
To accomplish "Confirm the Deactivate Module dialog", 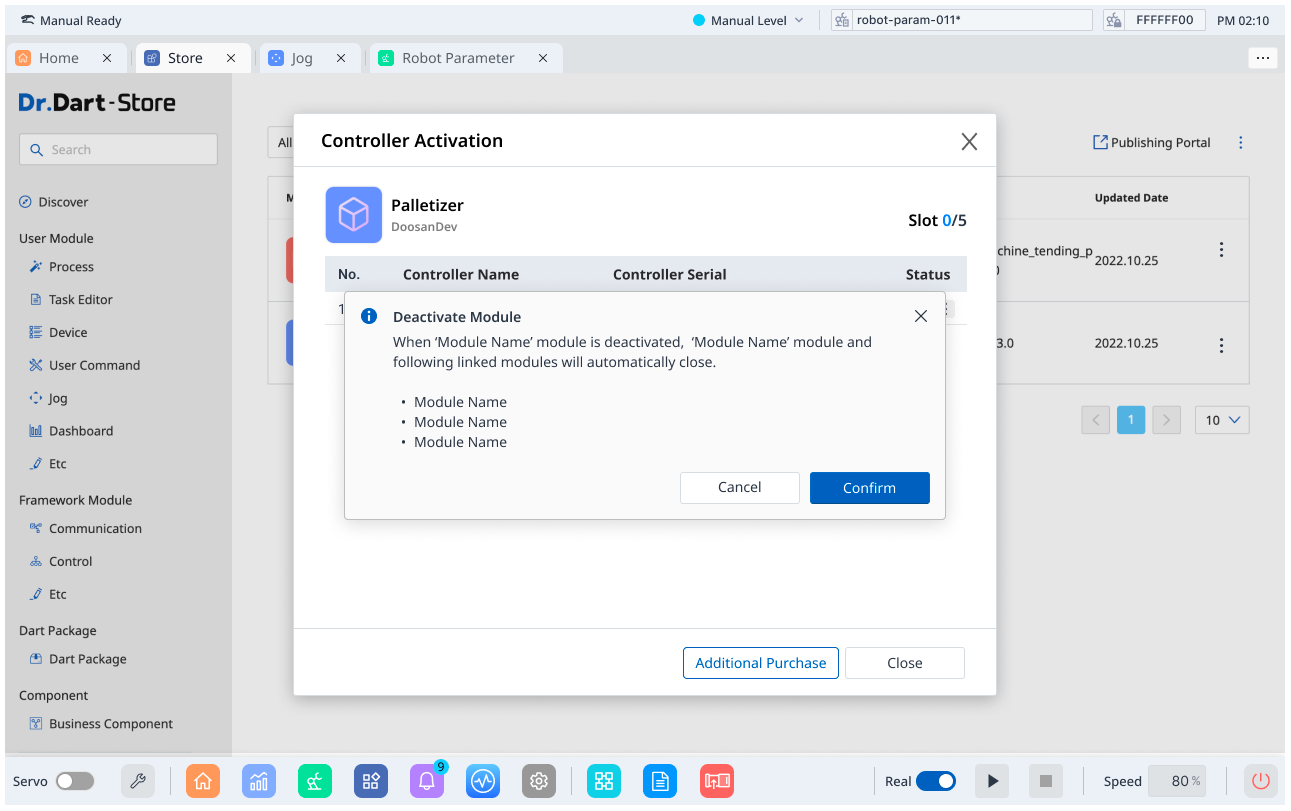I will (869, 488).
